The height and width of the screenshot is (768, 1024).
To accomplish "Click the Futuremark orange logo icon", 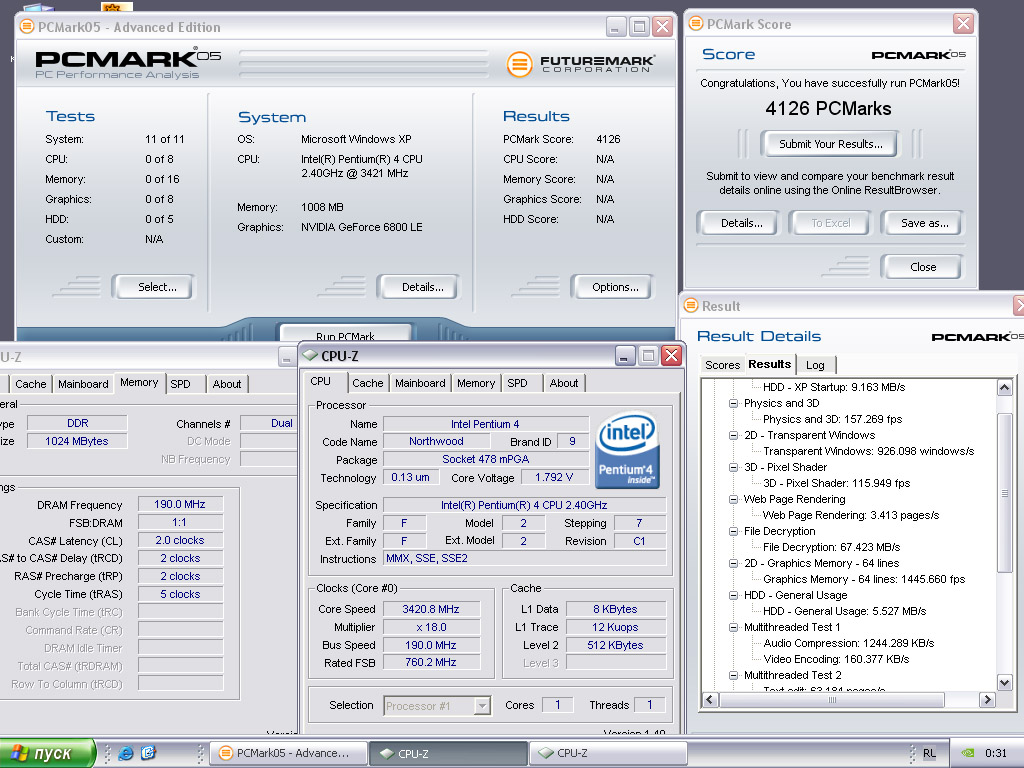I will coord(520,64).
